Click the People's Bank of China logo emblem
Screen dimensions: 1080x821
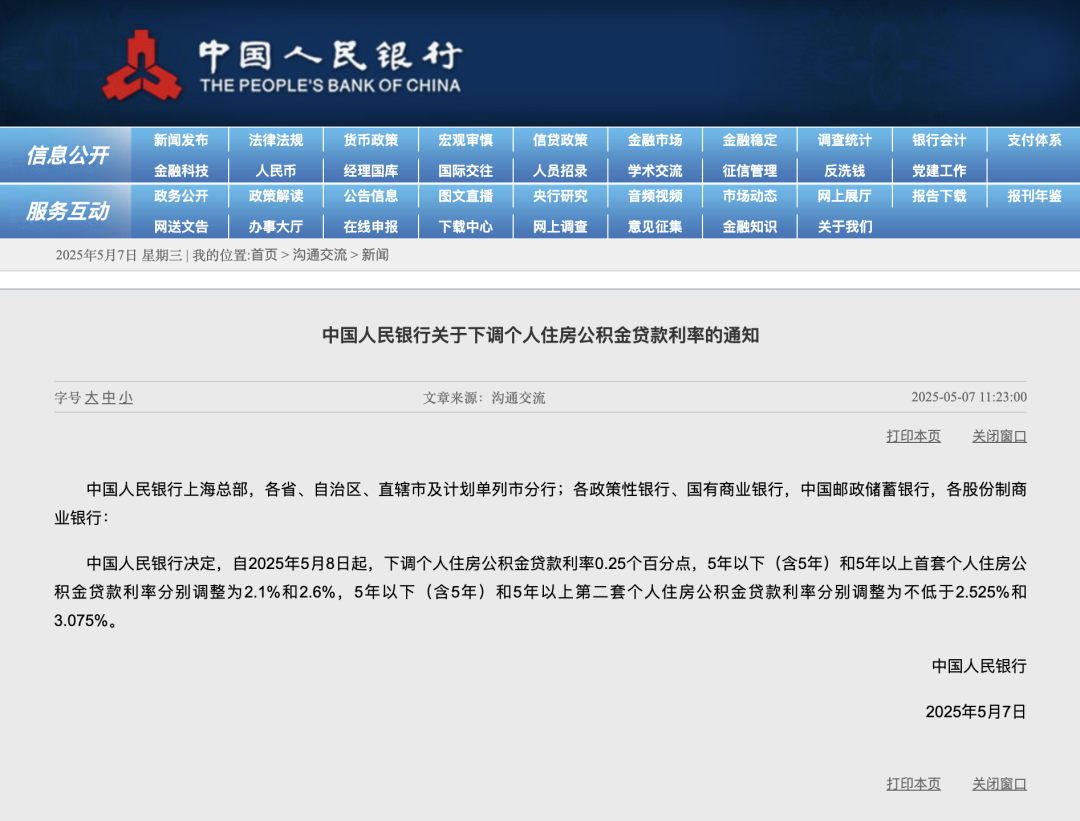pos(143,62)
